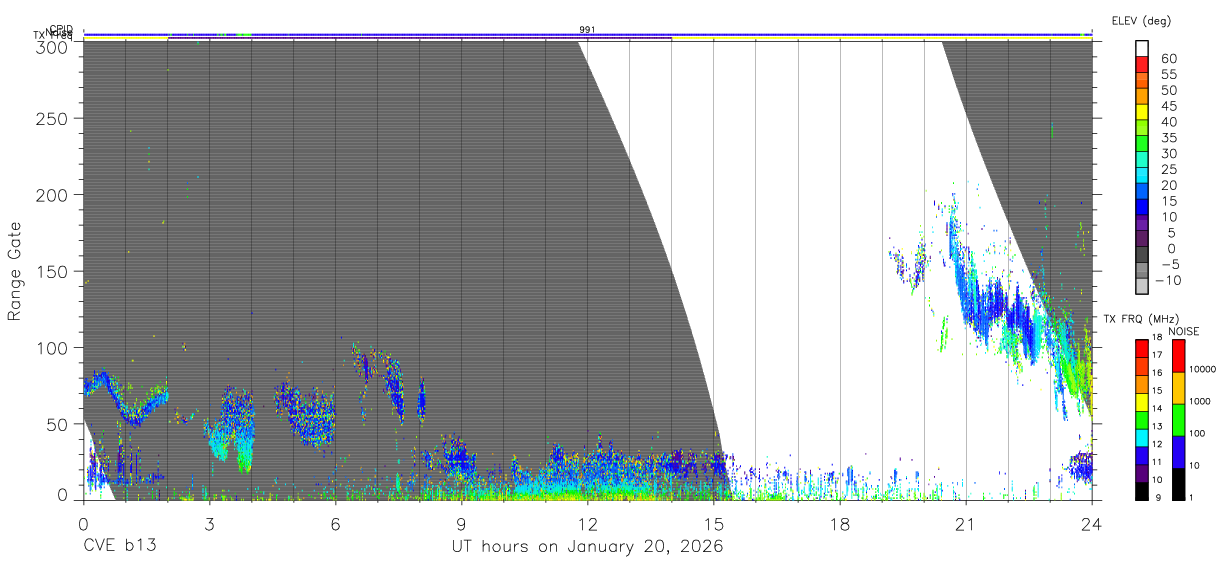
Task: Click the 'Range Gate' y-axis label
Action: coord(15,271)
